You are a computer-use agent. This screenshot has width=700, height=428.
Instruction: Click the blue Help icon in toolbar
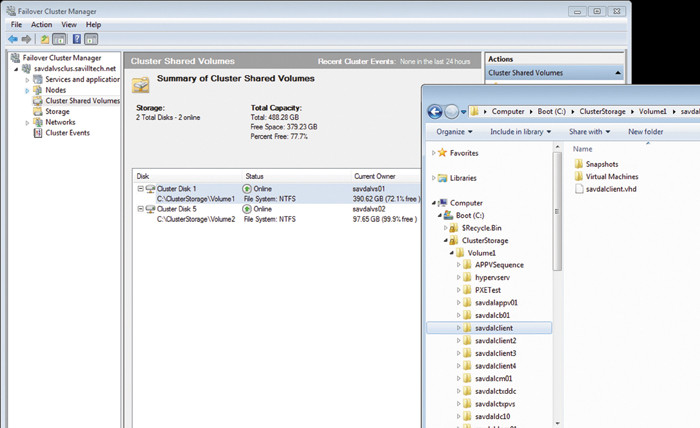76,39
